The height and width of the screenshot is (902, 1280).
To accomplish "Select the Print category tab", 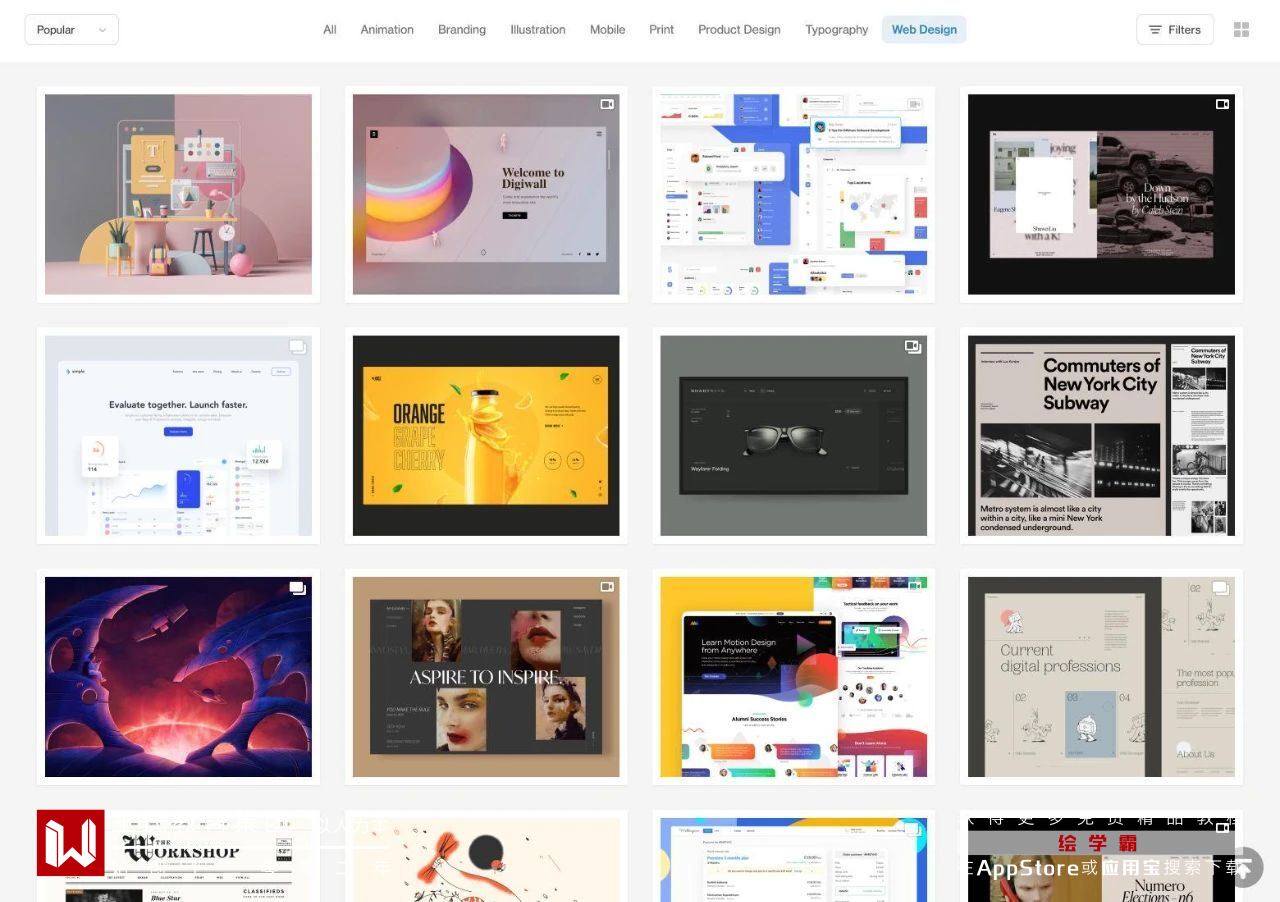I will click(662, 30).
